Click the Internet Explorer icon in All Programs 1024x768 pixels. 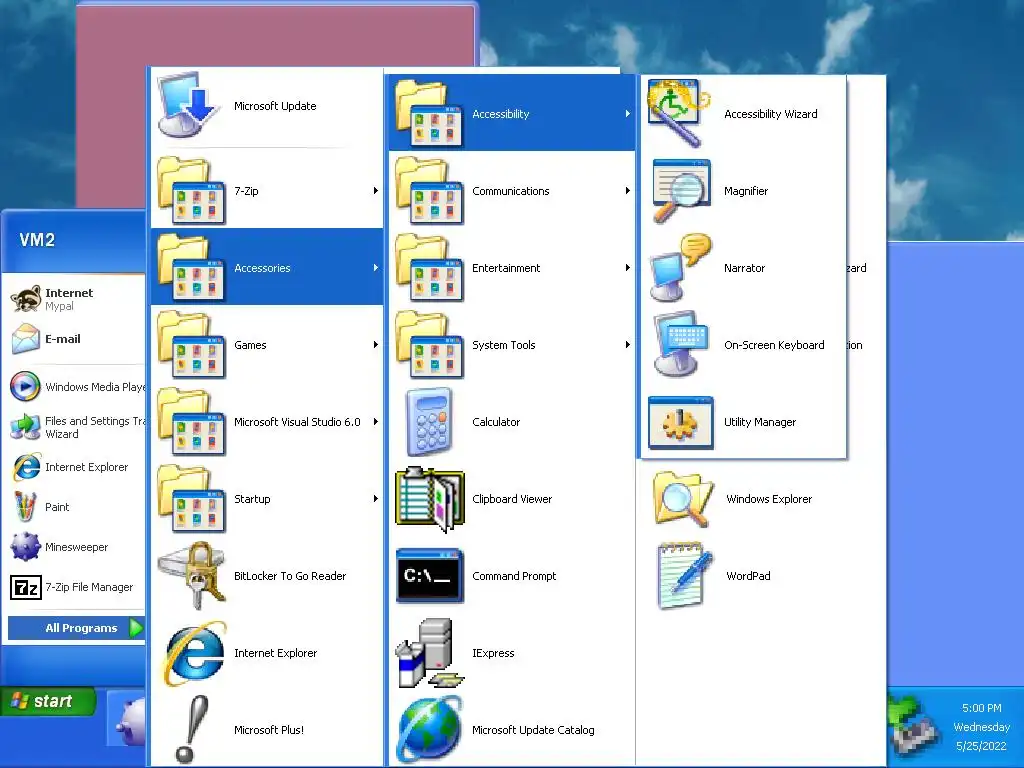pos(193,653)
